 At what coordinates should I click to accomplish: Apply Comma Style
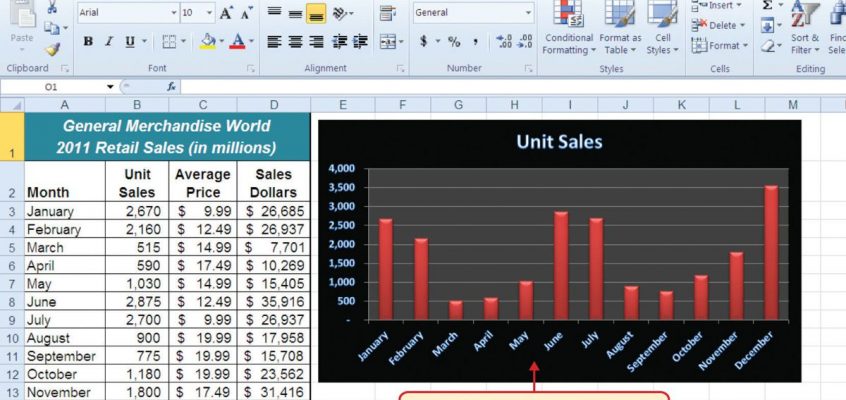pyautogui.click(x=476, y=42)
